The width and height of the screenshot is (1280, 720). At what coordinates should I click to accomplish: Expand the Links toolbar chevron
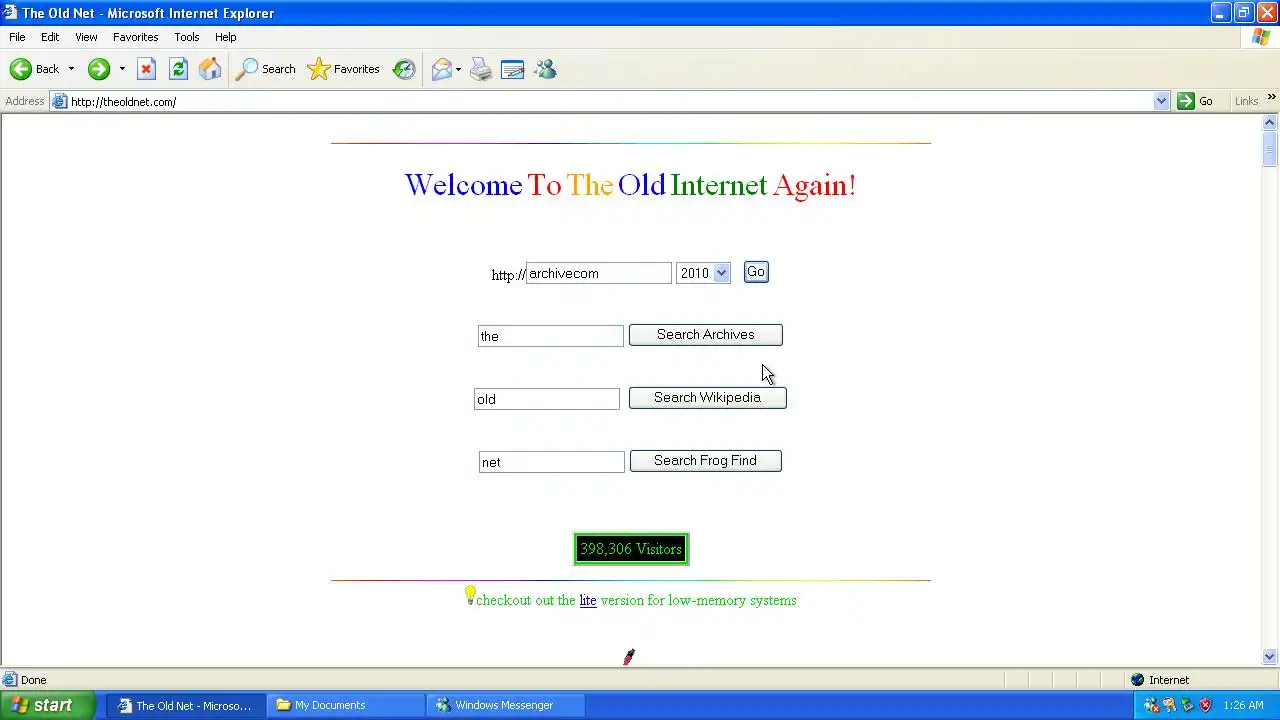pyautogui.click(x=1271, y=97)
